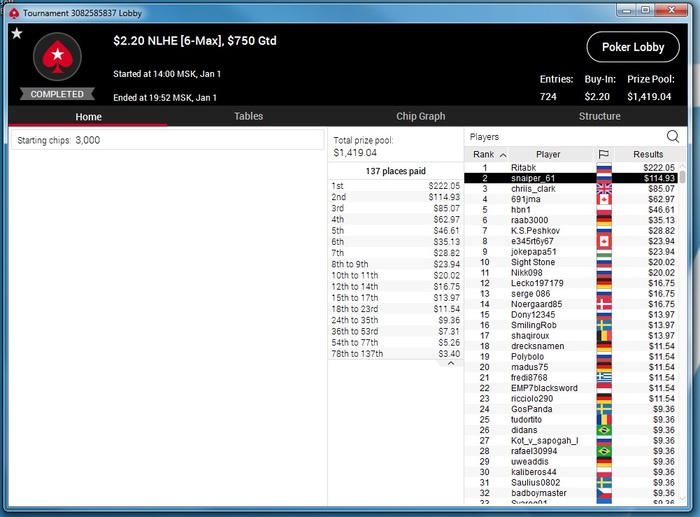The width and height of the screenshot is (700, 517).
Task: Click the Poker Lobby button
Action: [x=633, y=47]
